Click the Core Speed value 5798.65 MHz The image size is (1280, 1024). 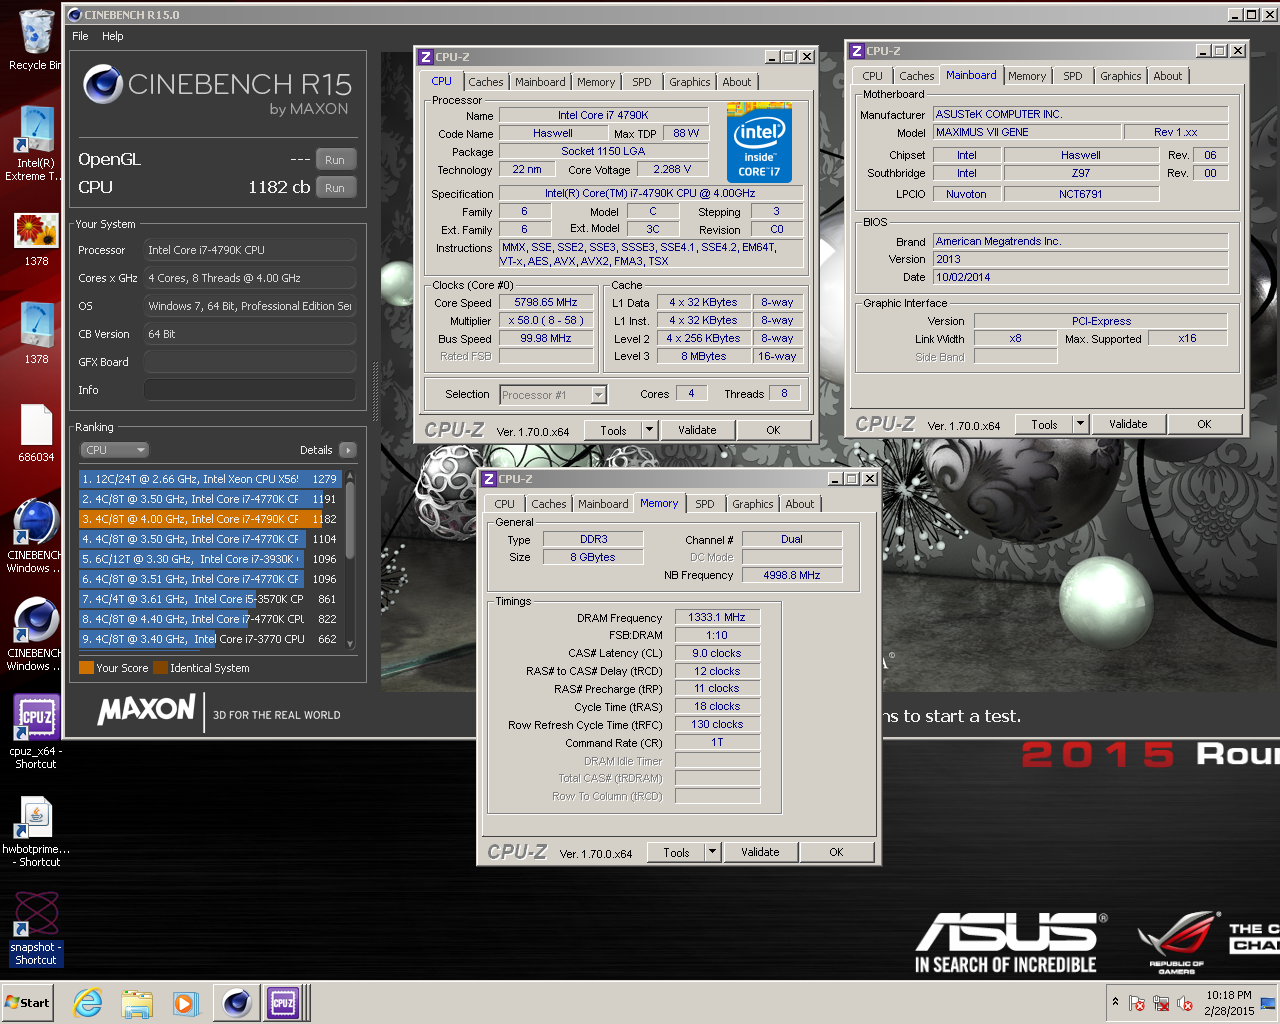[x=546, y=302]
